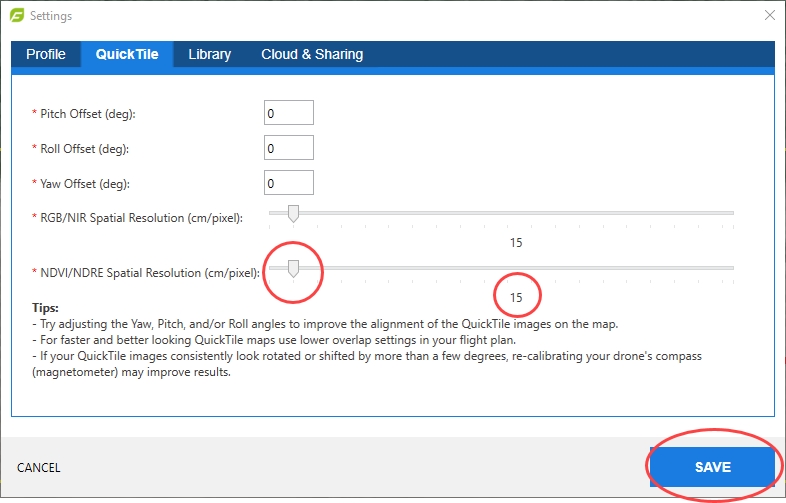Viewport: 786px width, 503px height.
Task: Click the NDVI/NDRE Spatial Resolution slider handle
Action: pos(293,268)
